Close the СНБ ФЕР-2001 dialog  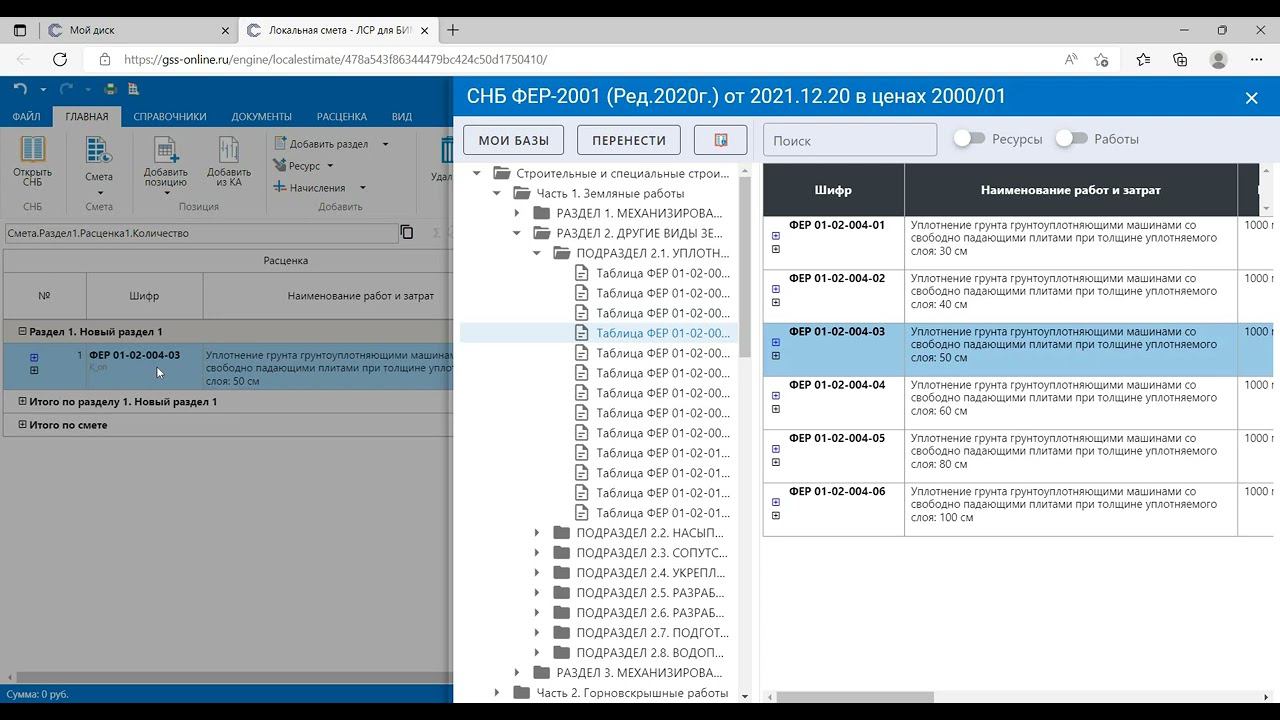click(1251, 97)
